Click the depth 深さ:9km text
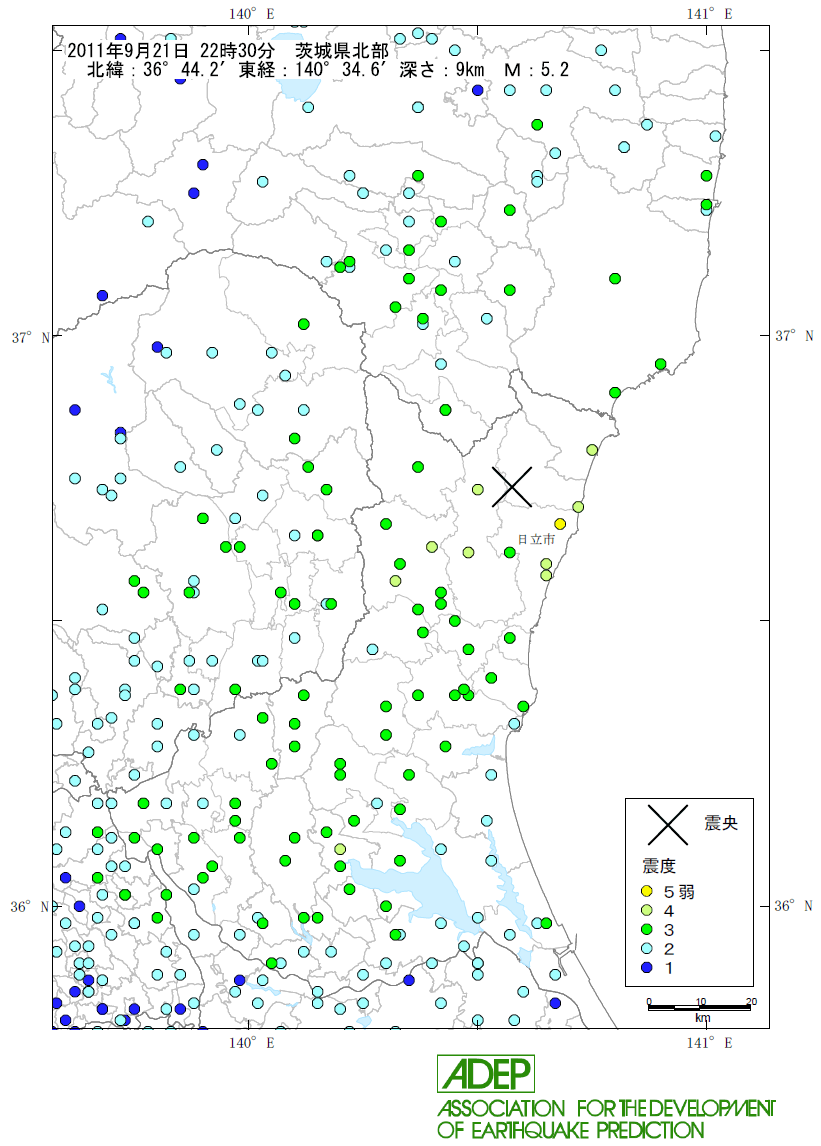This screenshot has width=821, height=1146. (442, 69)
